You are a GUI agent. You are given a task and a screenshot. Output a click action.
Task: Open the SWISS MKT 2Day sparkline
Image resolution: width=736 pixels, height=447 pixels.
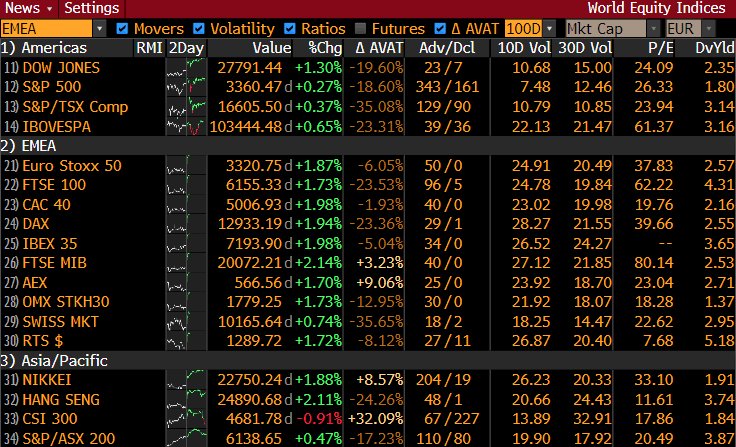point(186,322)
